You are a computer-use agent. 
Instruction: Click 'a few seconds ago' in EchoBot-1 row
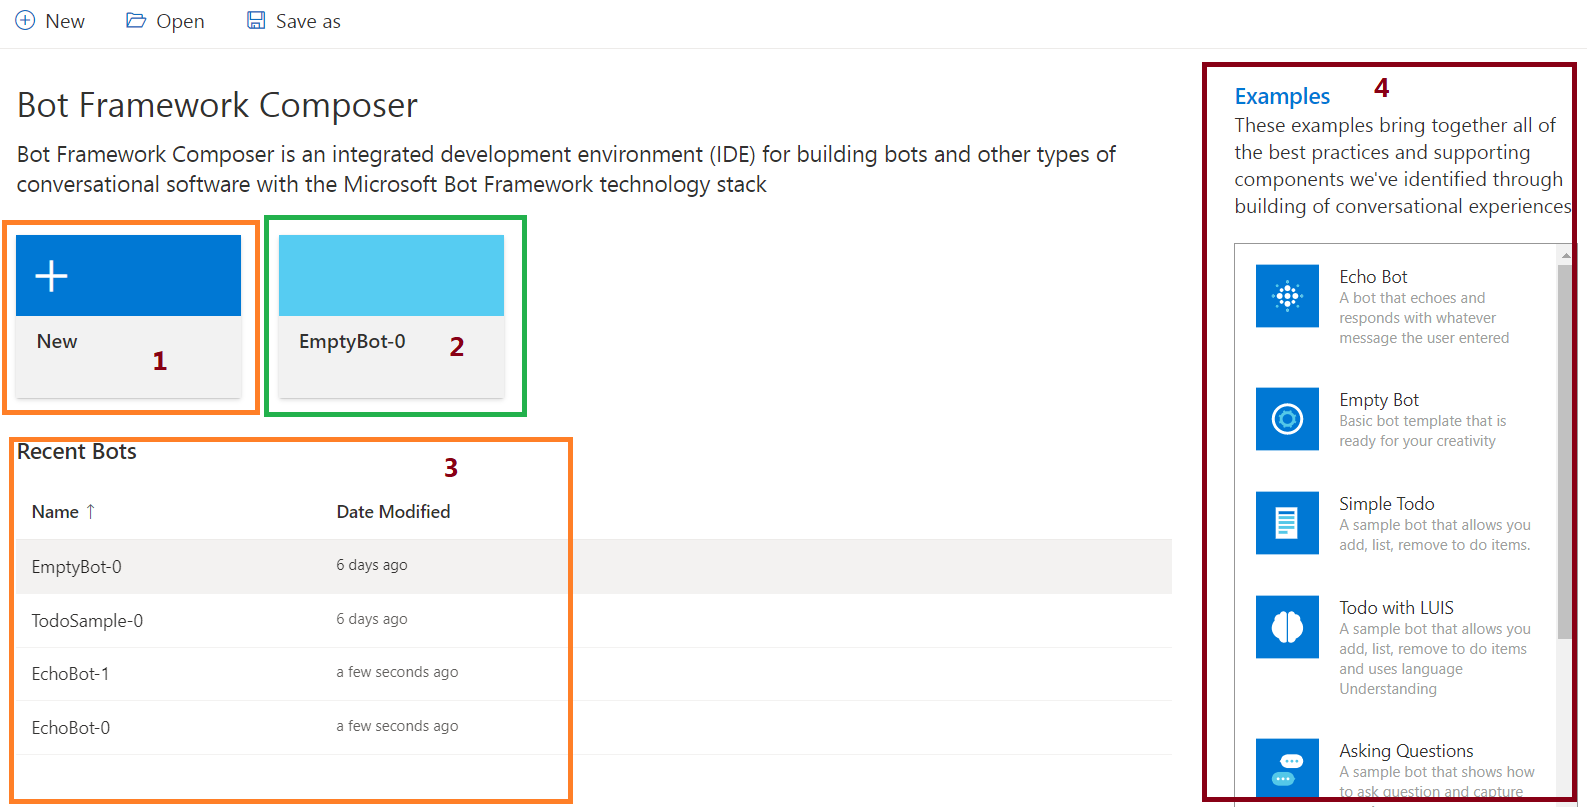(397, 672)
